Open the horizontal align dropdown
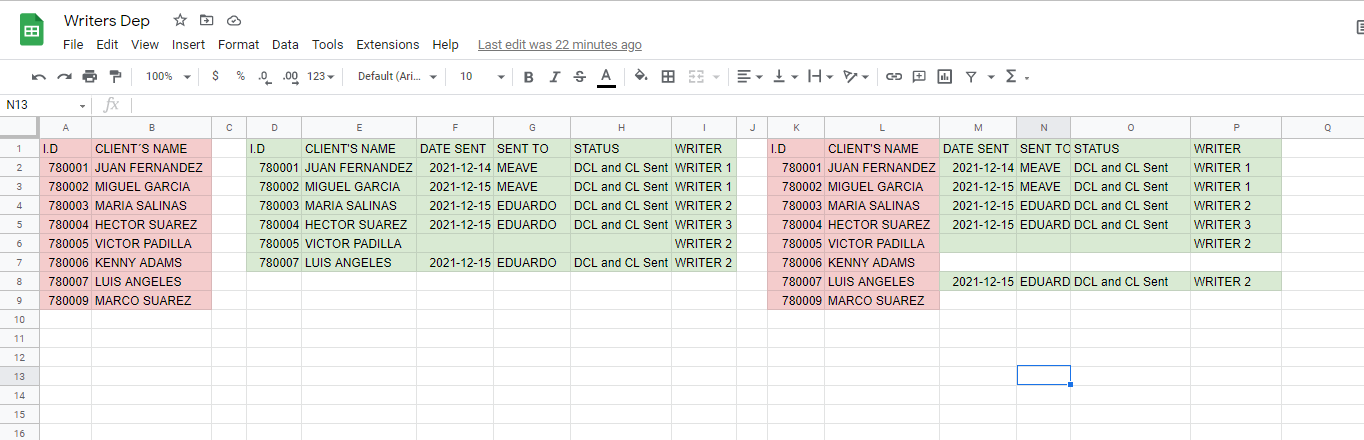 (x=750, y=76)
